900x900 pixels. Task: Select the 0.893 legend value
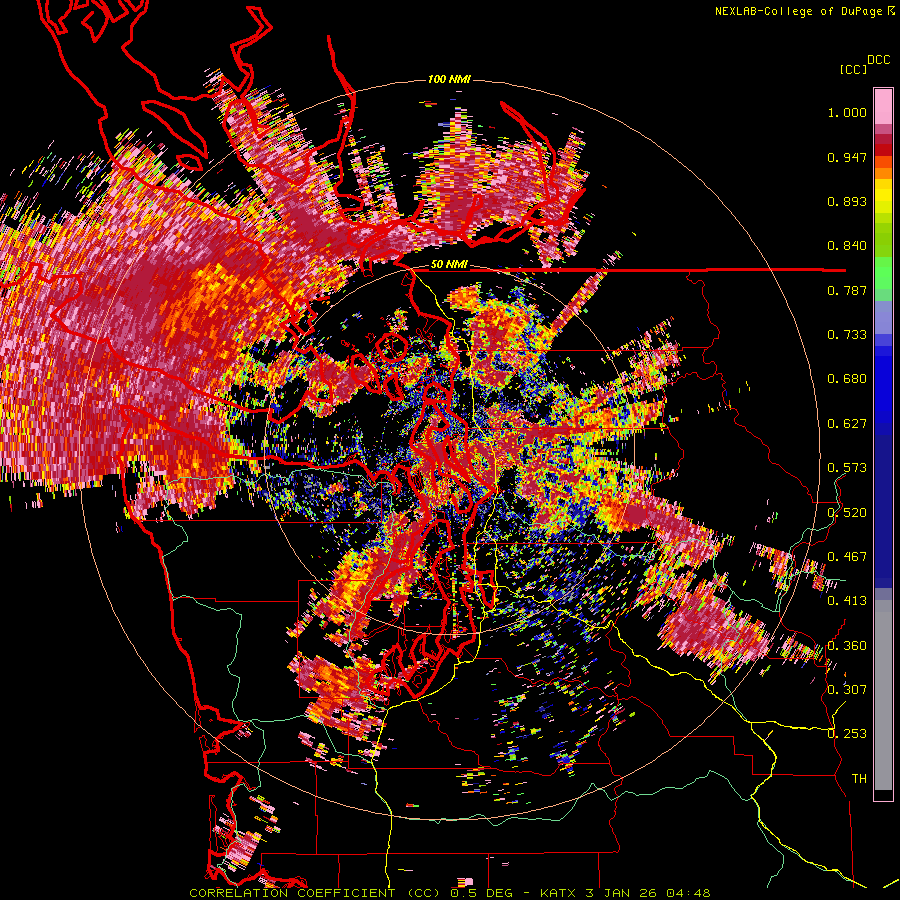(847, 201)
